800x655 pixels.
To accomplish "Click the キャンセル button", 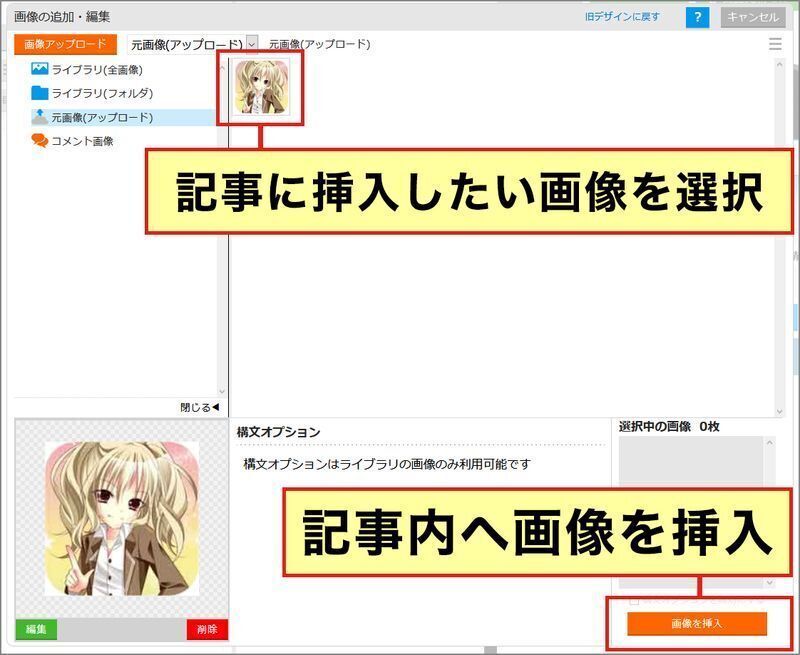I will click(753, 17).
